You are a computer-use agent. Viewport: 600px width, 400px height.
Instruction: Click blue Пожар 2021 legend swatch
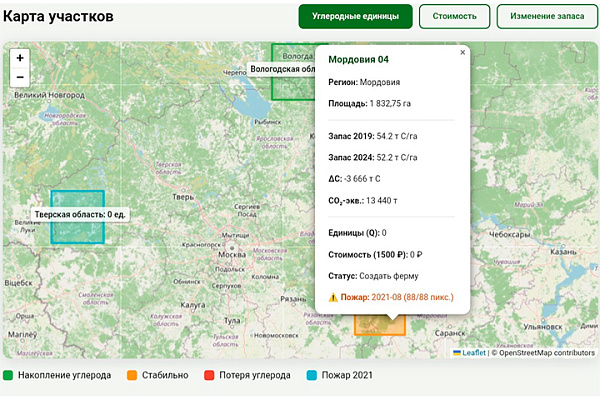311,375
